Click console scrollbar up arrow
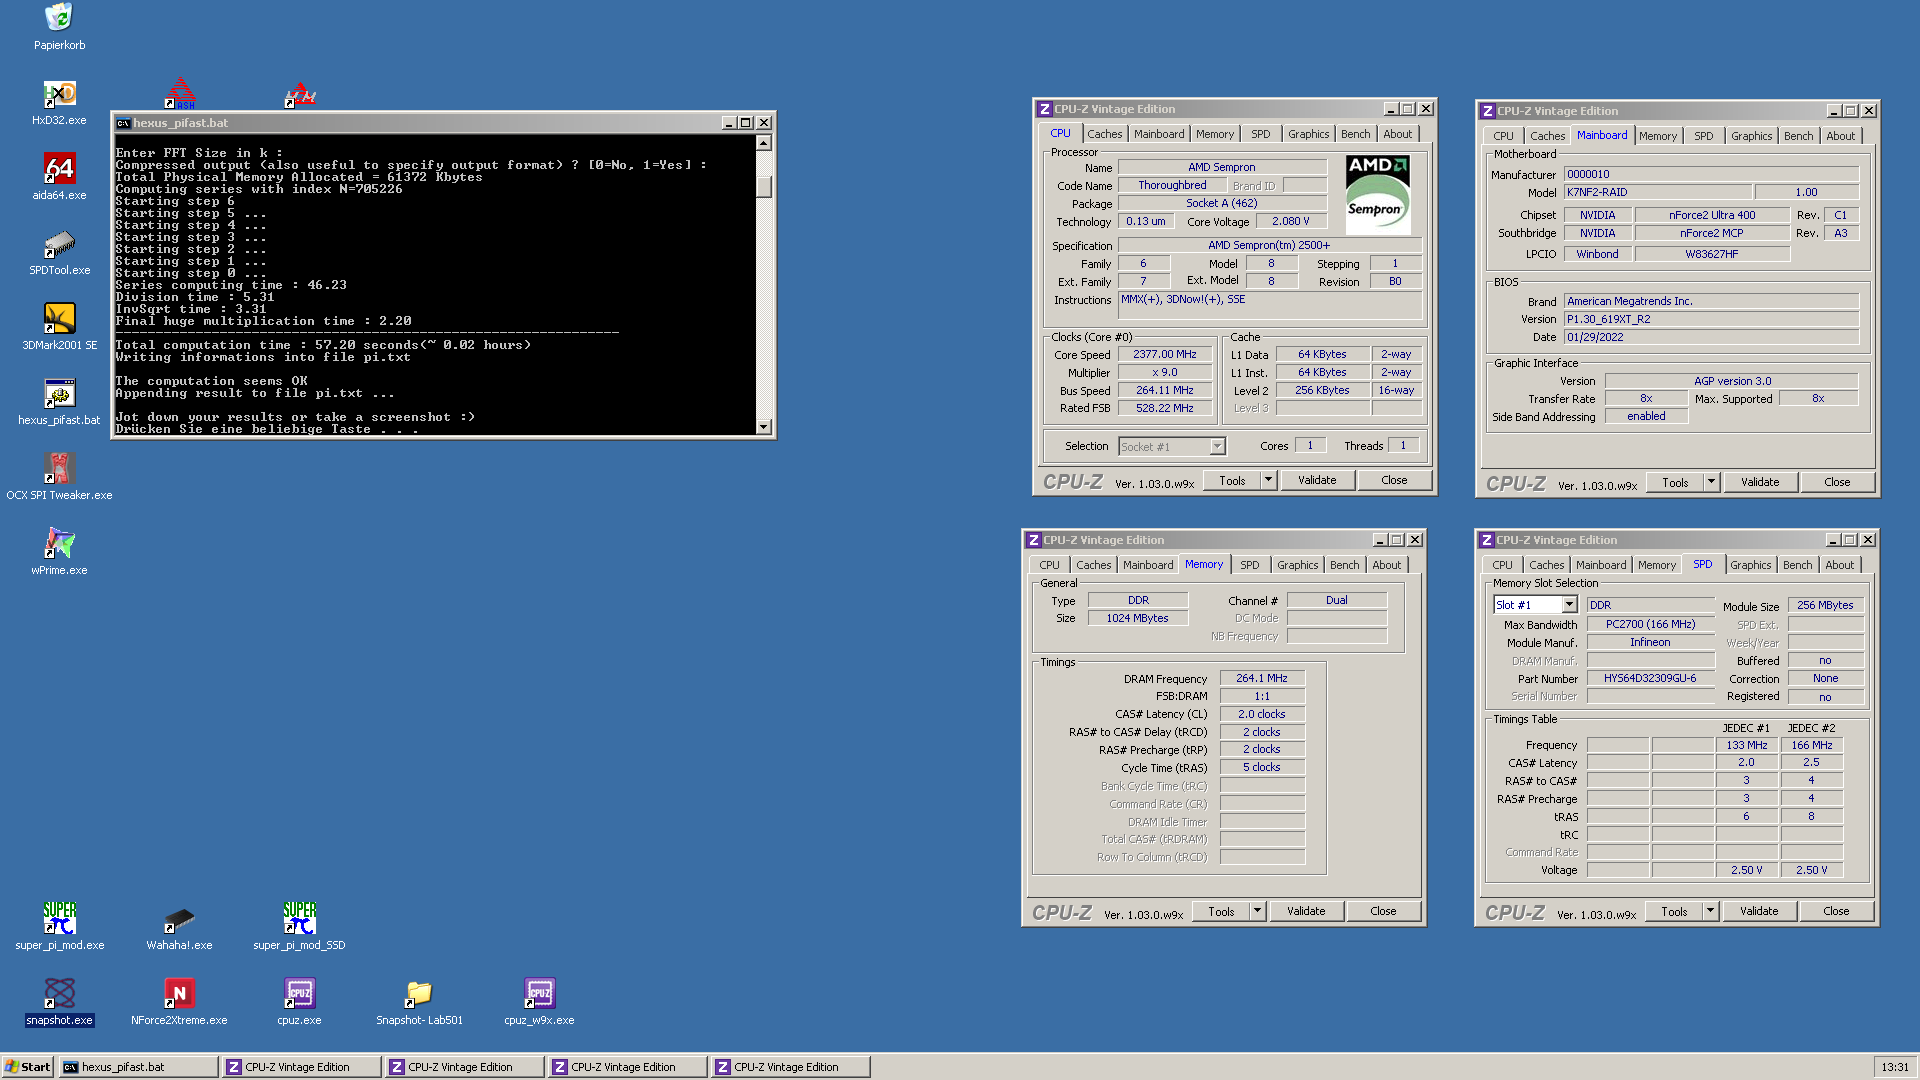 pos(764,143)
